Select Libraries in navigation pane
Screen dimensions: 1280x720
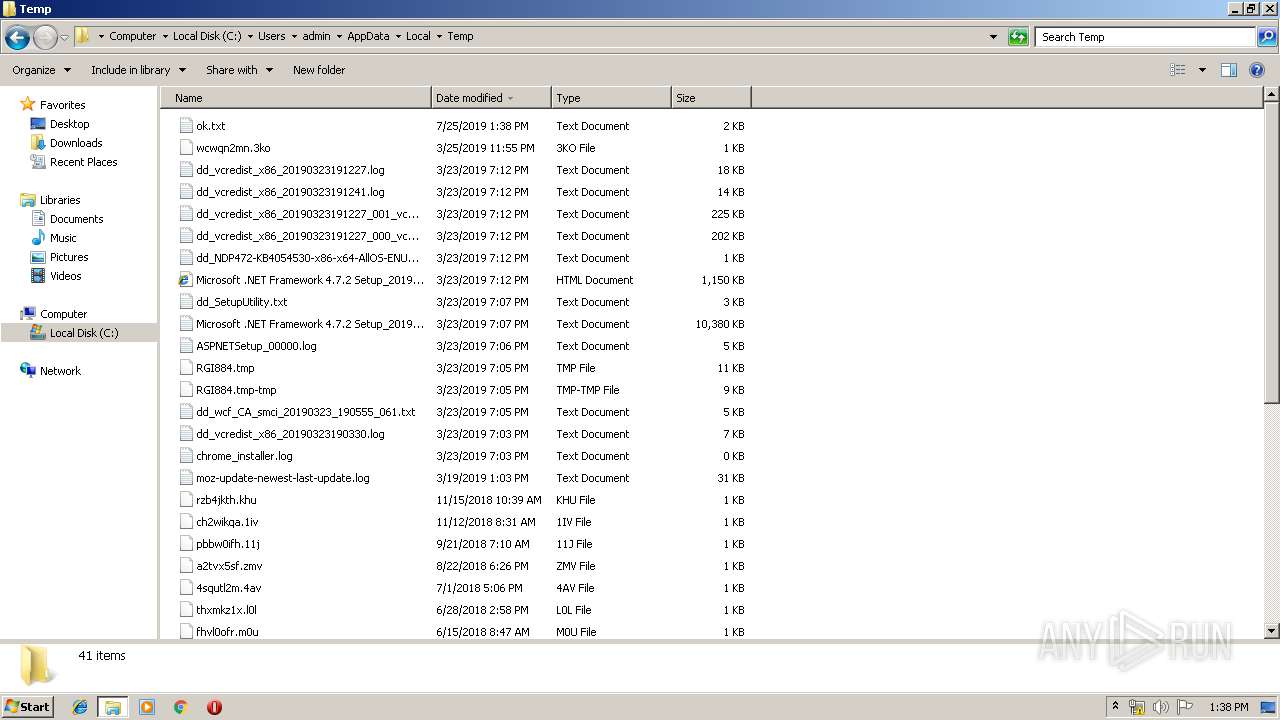60,200
